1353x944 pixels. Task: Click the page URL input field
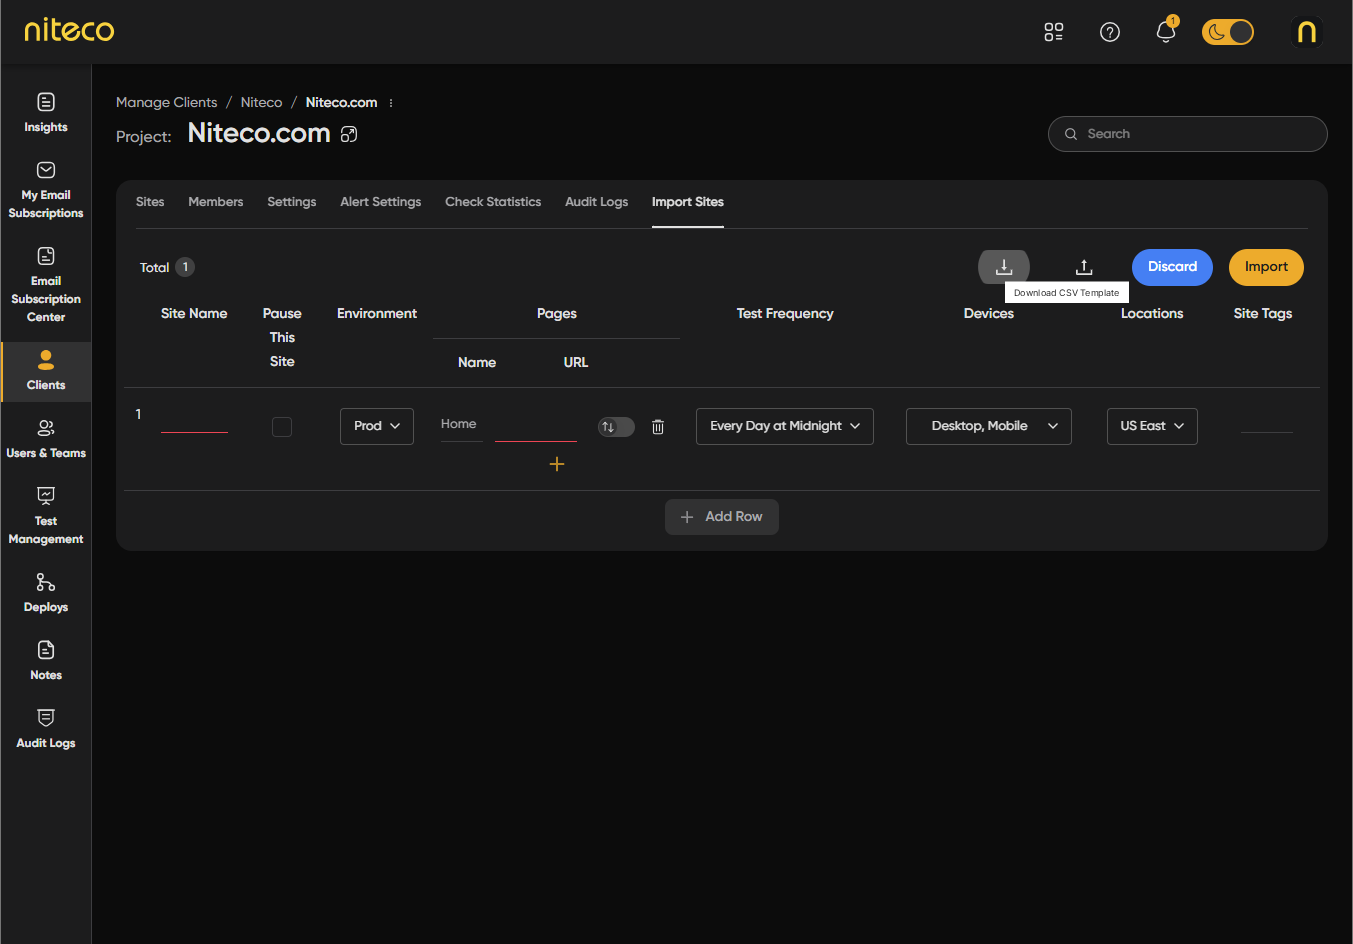536,426
